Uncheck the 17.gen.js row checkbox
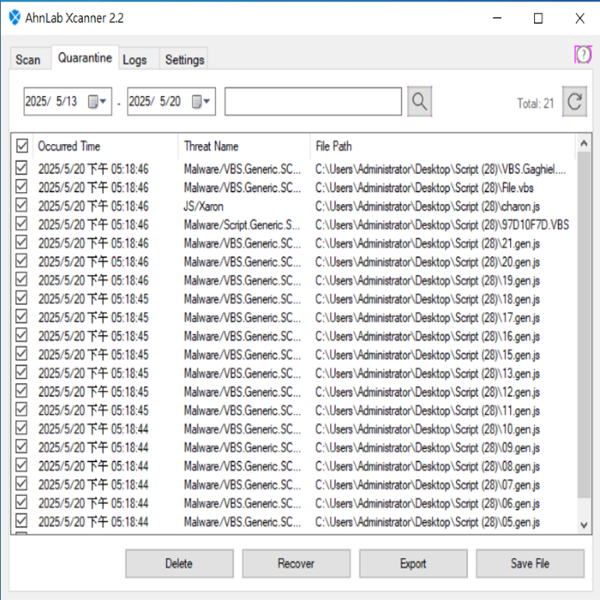The height and width of the screenshot is (600, 600). click(21, 317)
